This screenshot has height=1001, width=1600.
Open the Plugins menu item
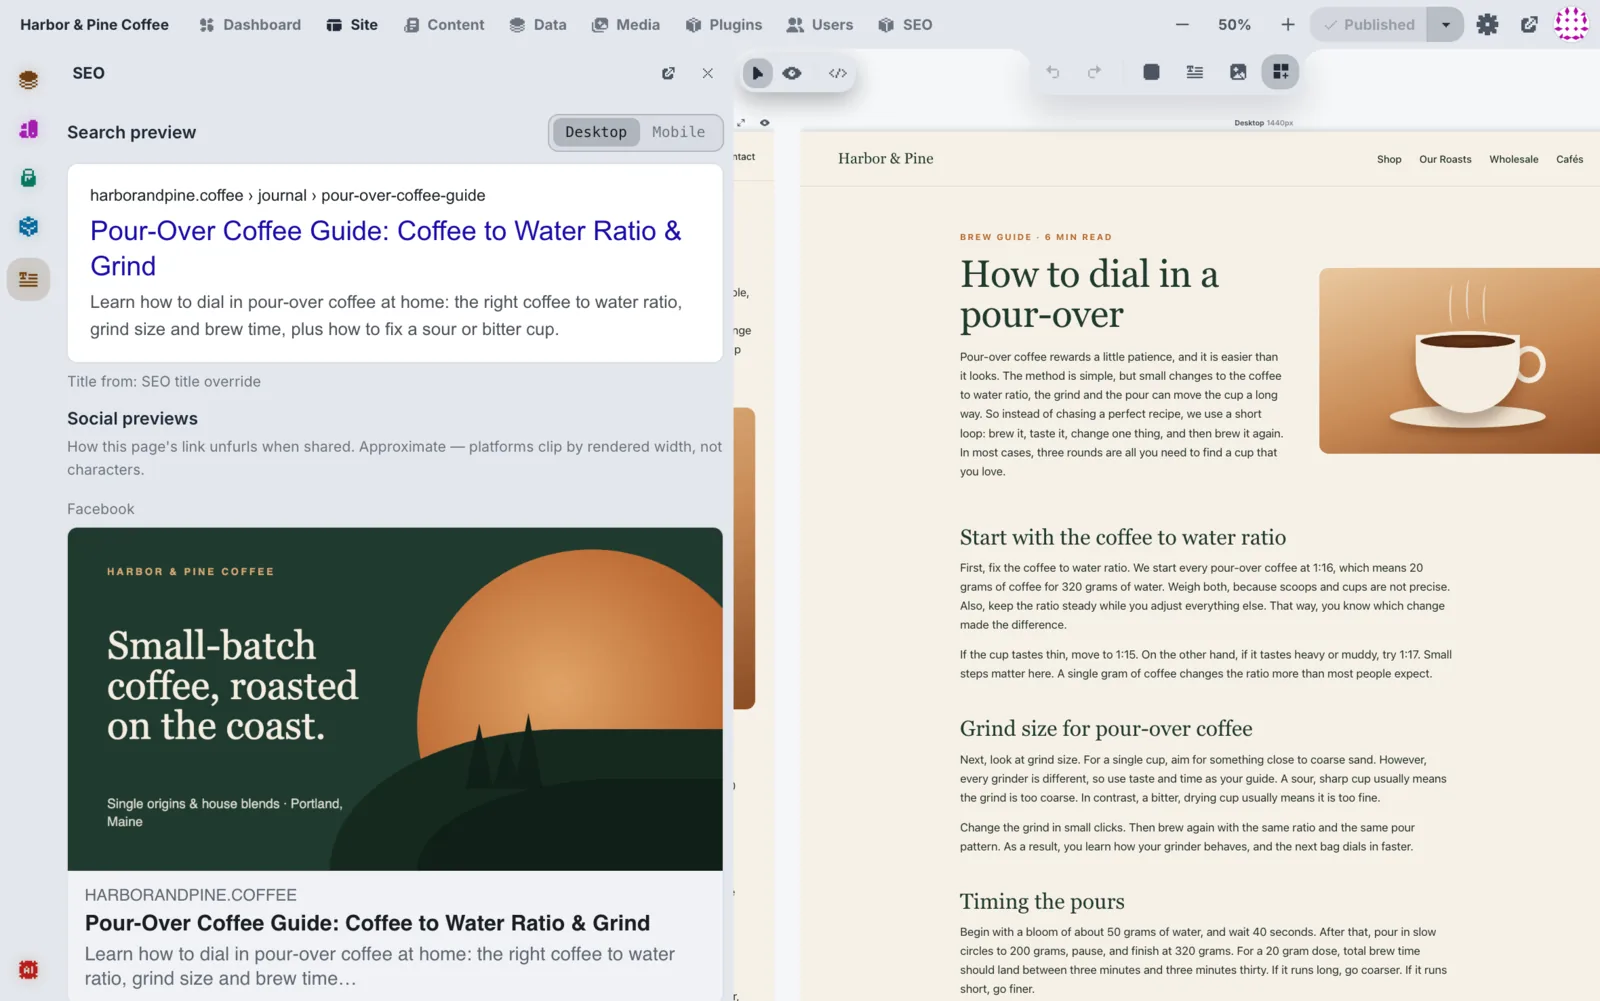point(724,25)
